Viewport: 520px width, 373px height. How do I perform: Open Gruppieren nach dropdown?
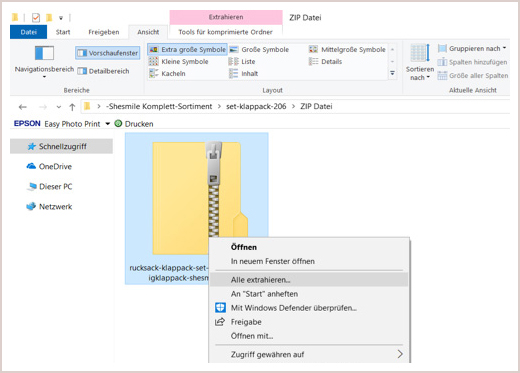tap(472, 49)
